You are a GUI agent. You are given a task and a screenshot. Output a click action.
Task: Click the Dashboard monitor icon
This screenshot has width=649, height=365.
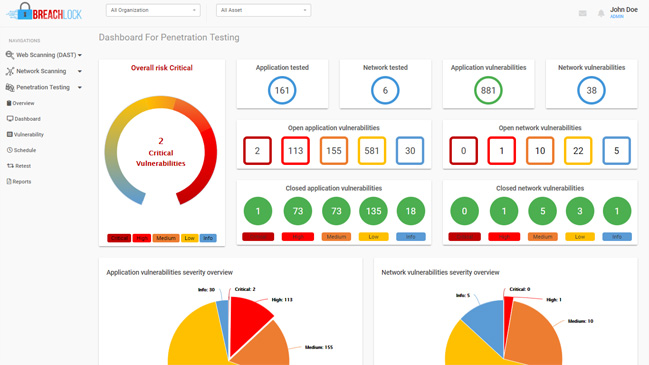pyautogui.click(x=10, y=119)
